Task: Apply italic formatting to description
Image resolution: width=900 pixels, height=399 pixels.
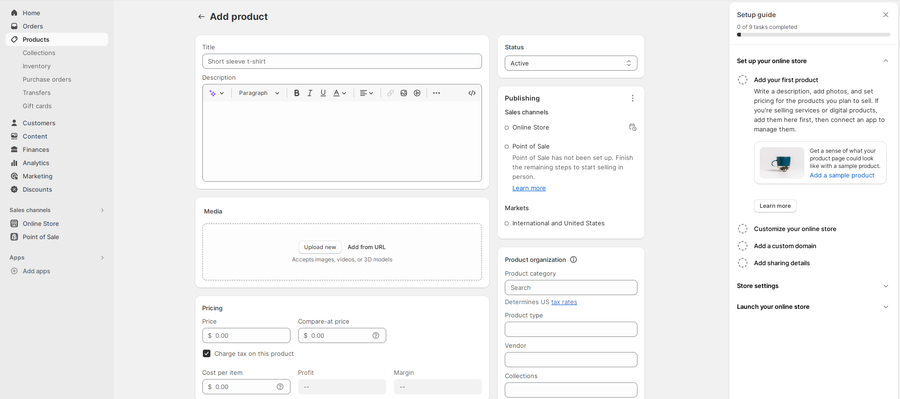Action: (310, 93)
